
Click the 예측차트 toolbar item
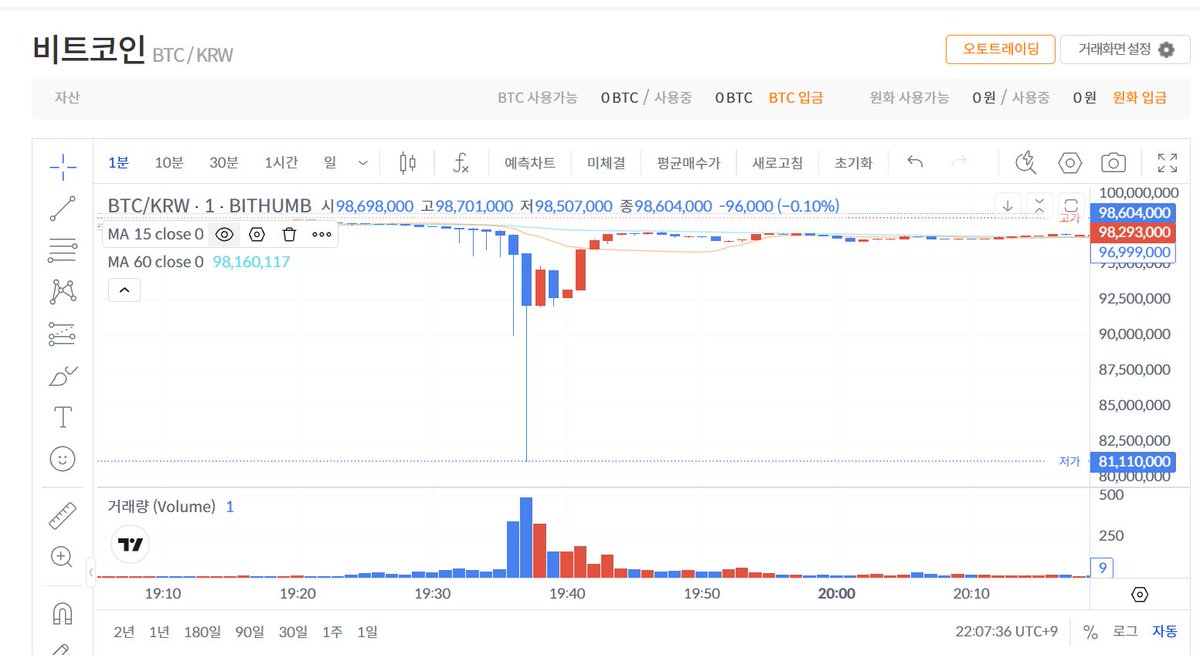point(530,163)
